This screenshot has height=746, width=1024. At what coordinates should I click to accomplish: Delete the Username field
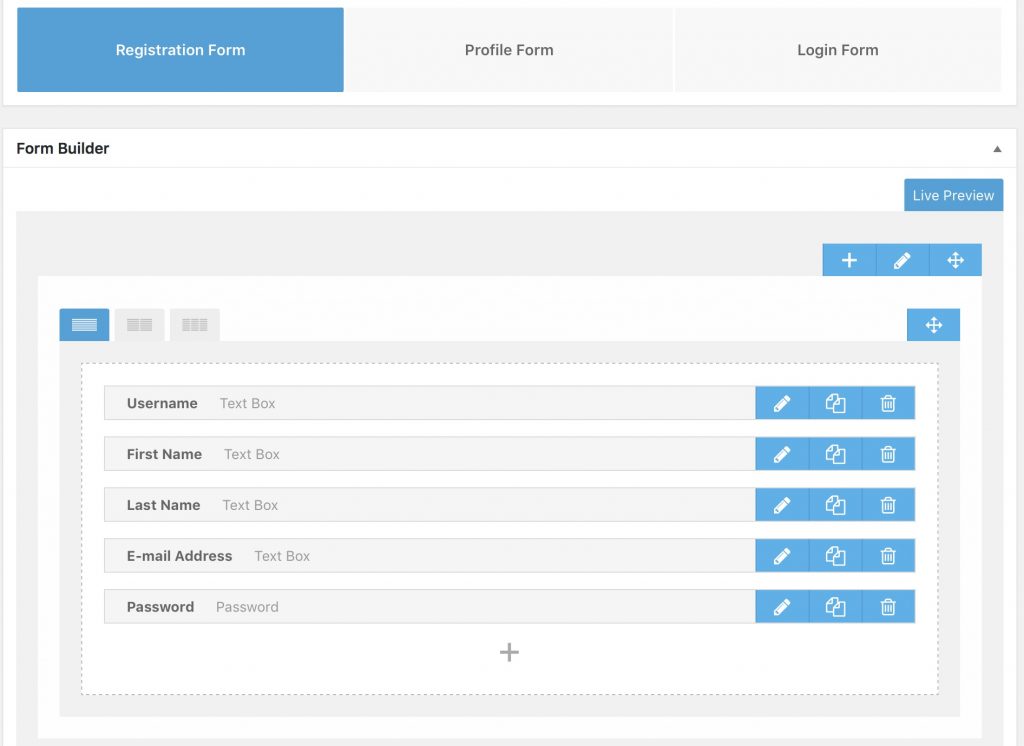click(888, 403)
